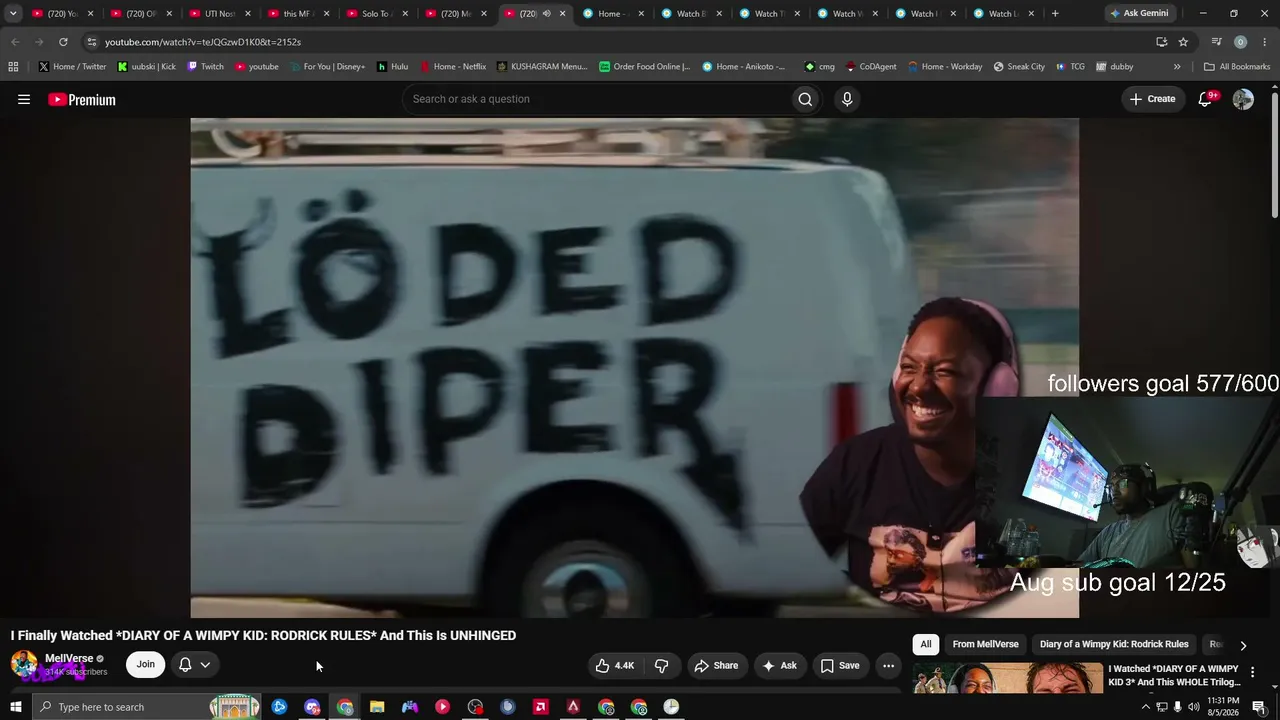
Task: Open the All Bookmarks folder
Action: 1237,67
